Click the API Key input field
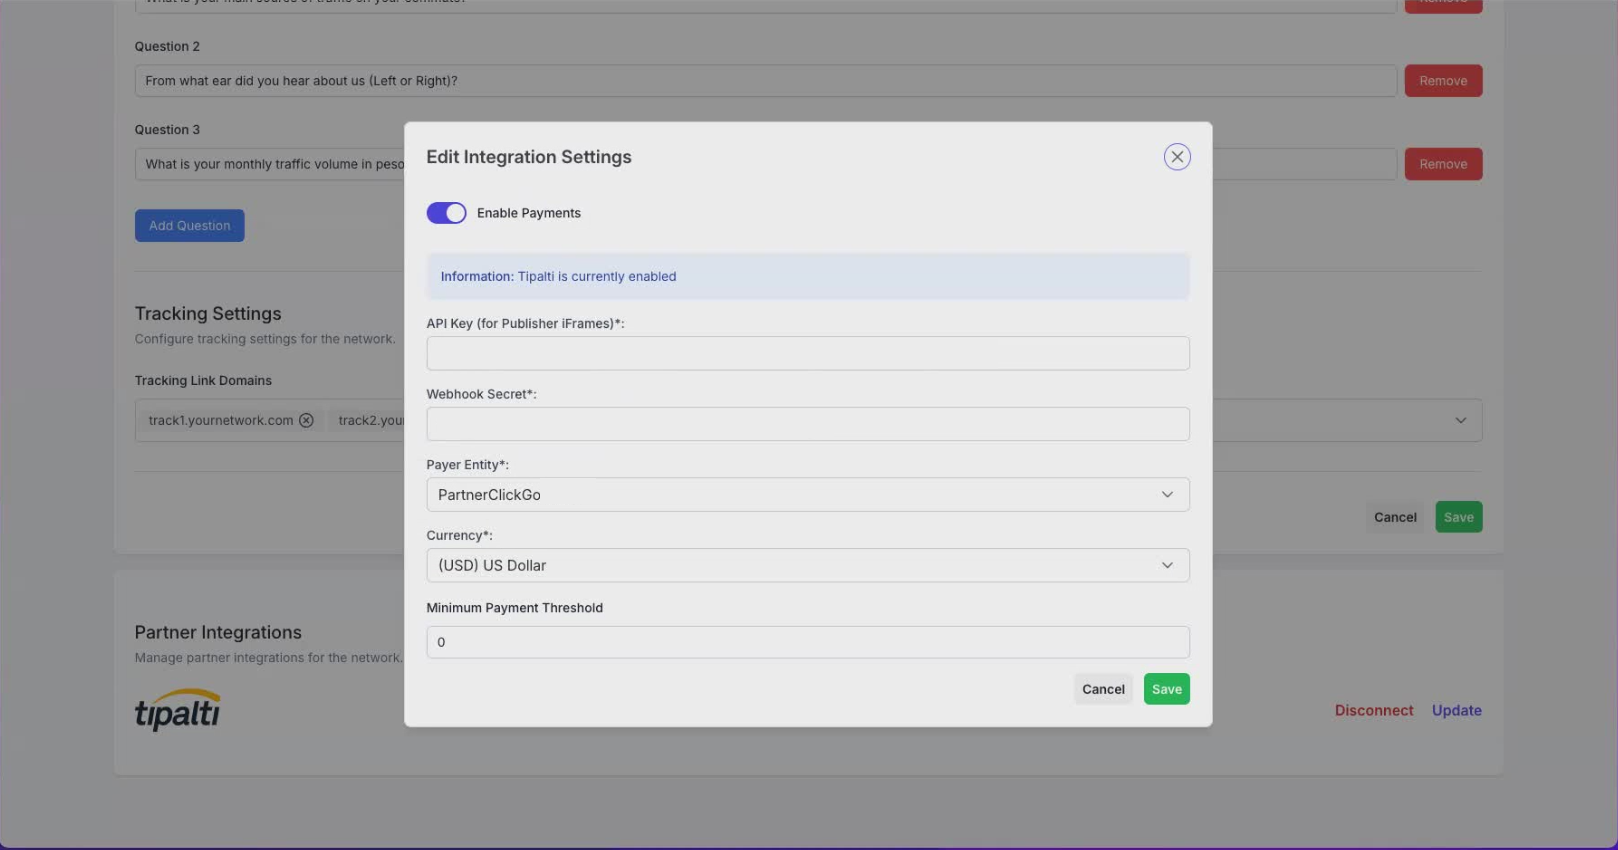Viewport: 1618px width, 850px height. click(807, 353)
